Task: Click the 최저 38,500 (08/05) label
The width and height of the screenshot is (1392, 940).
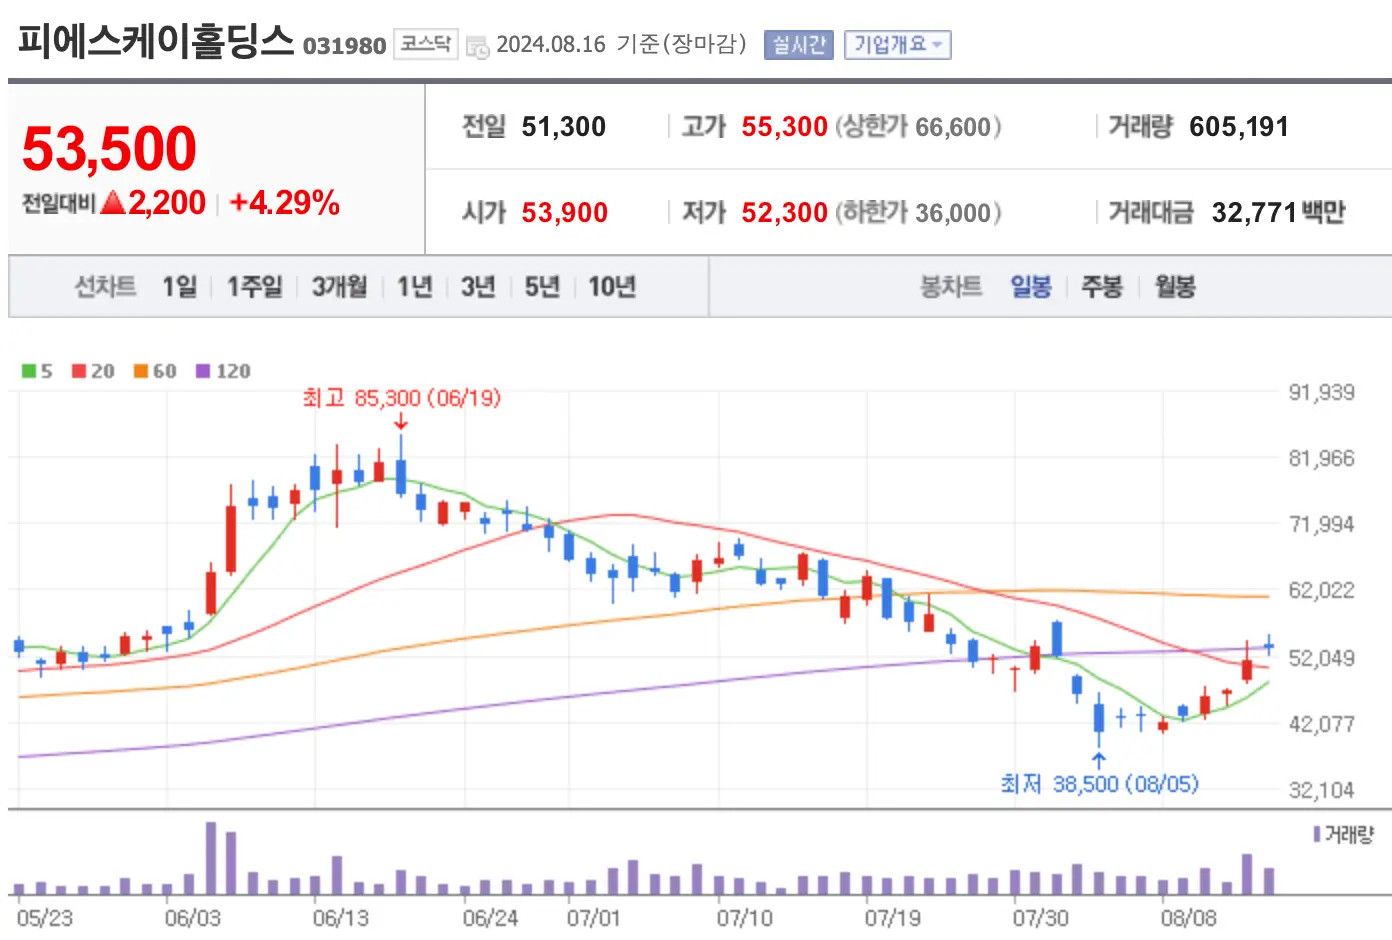Action: click(1099, 784)
